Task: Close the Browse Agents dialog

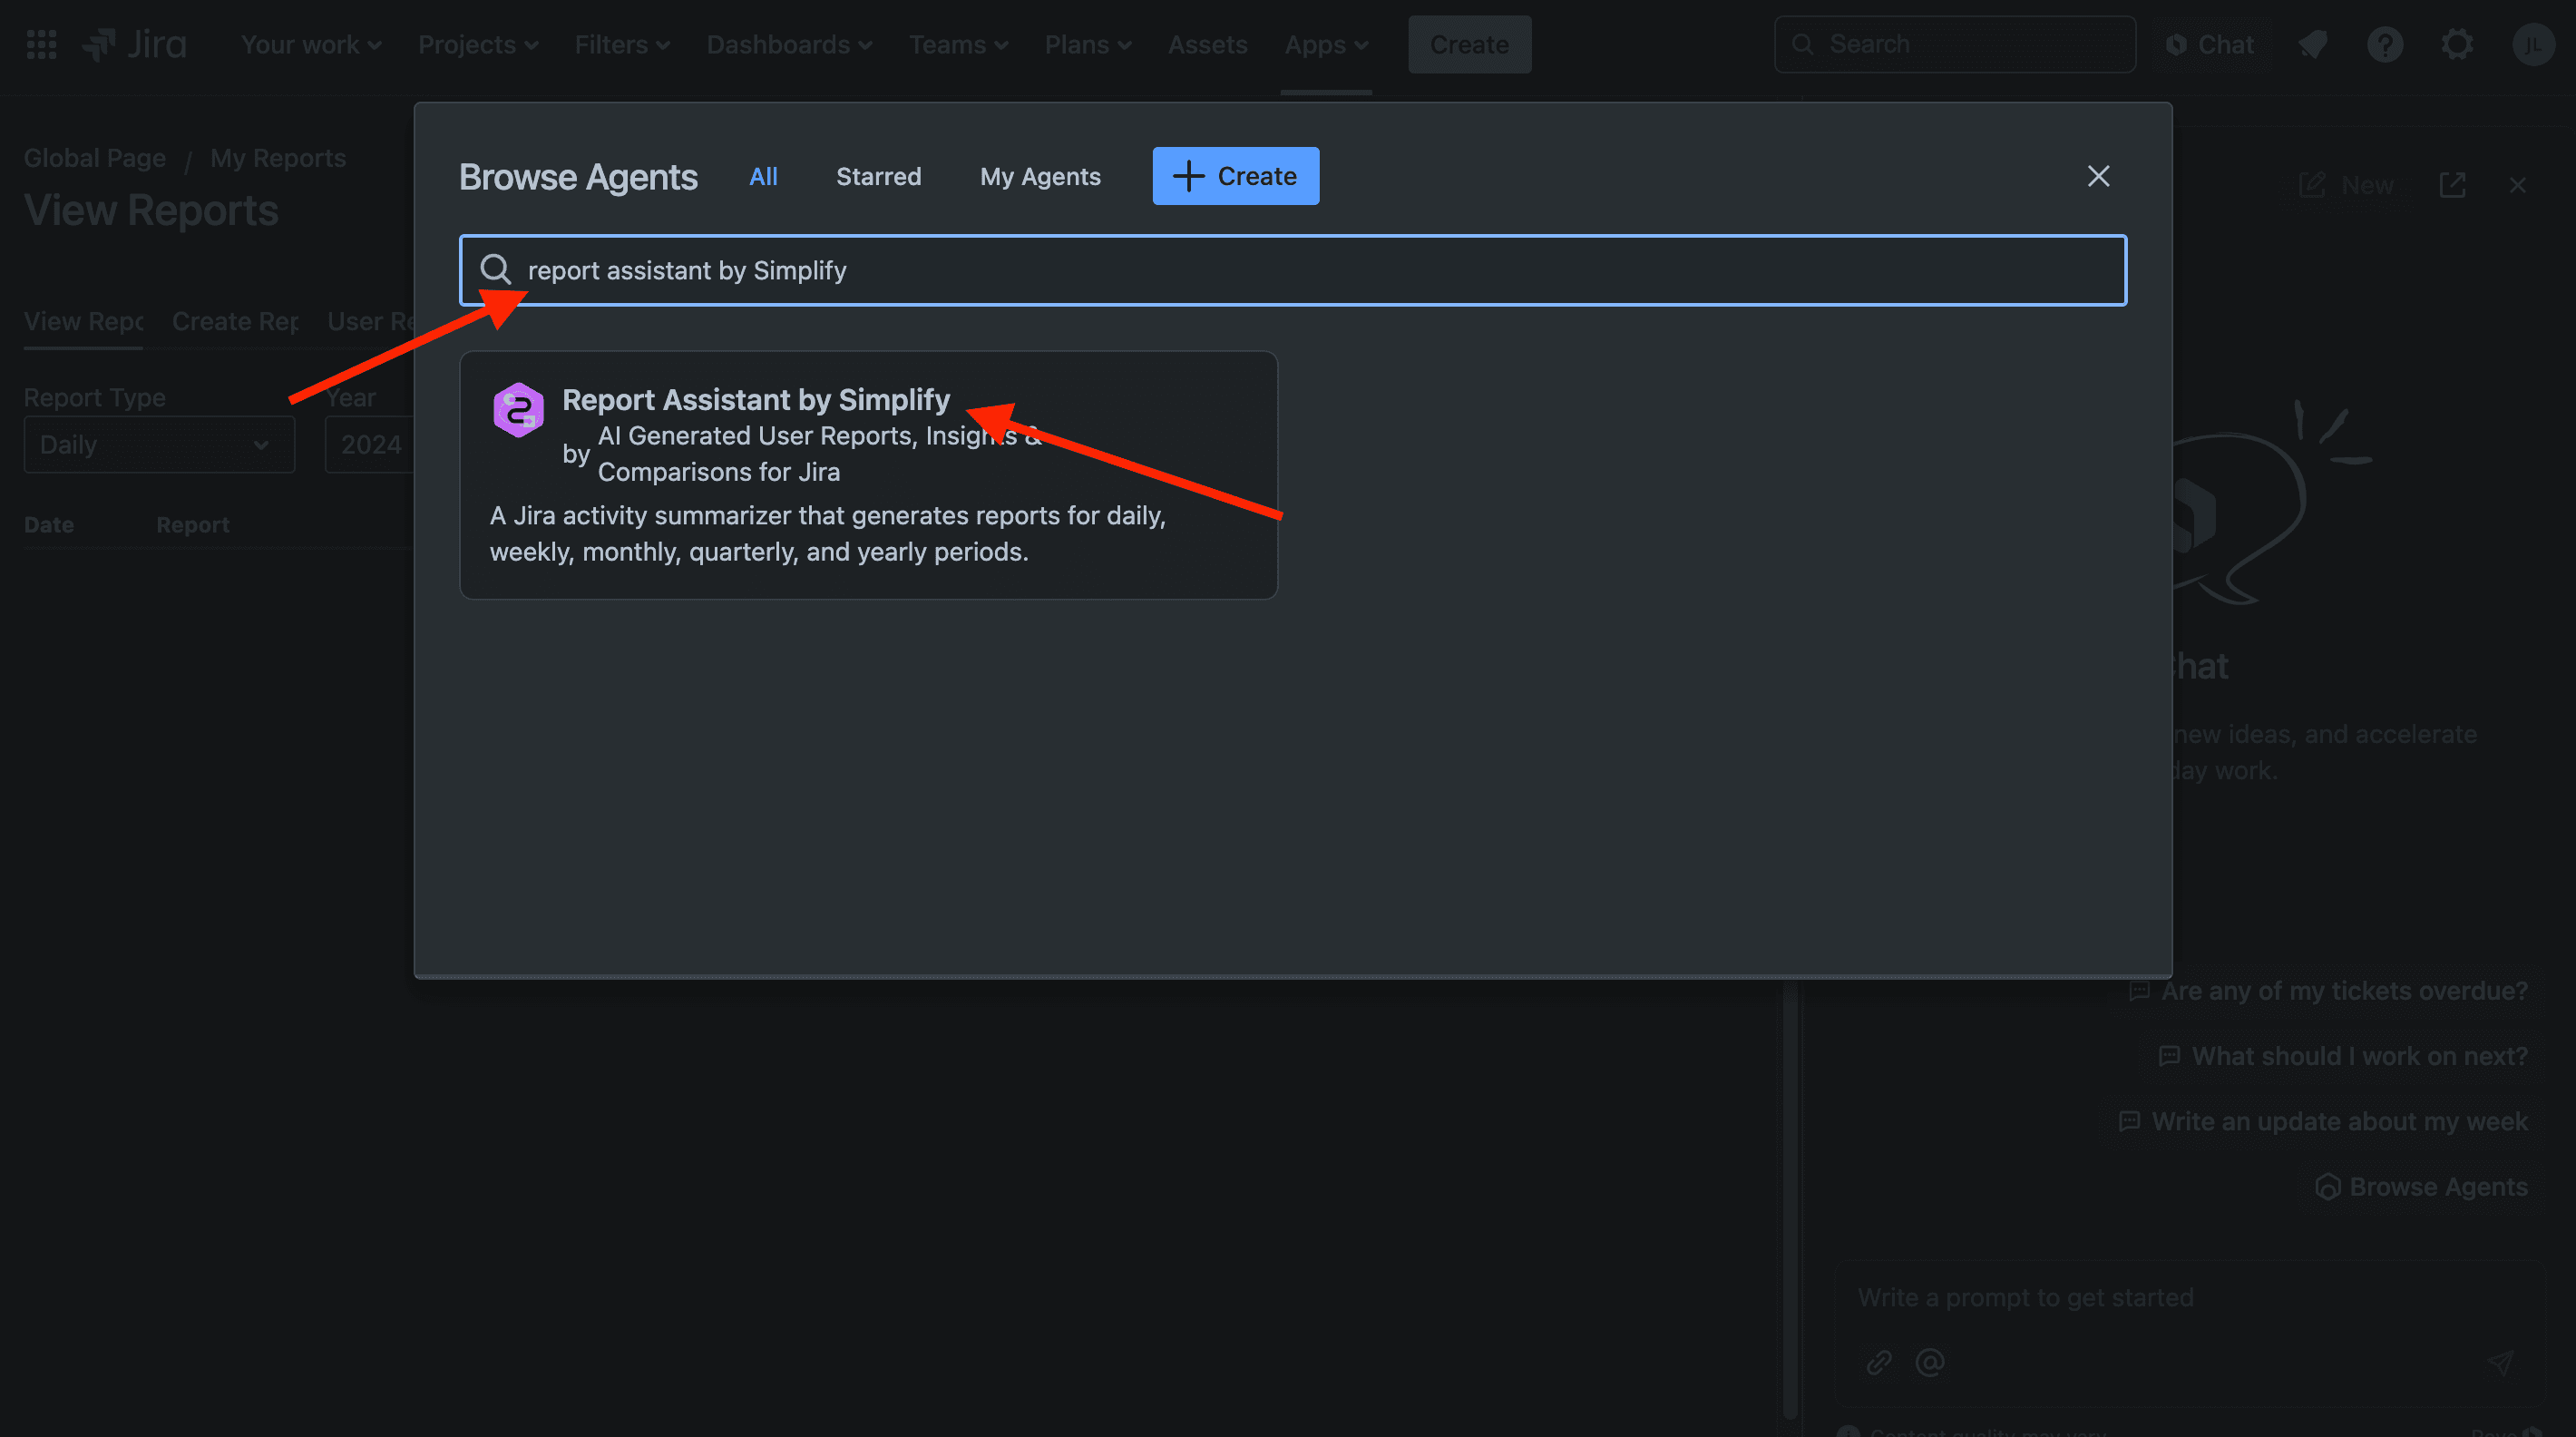Action: [2098, 176]
